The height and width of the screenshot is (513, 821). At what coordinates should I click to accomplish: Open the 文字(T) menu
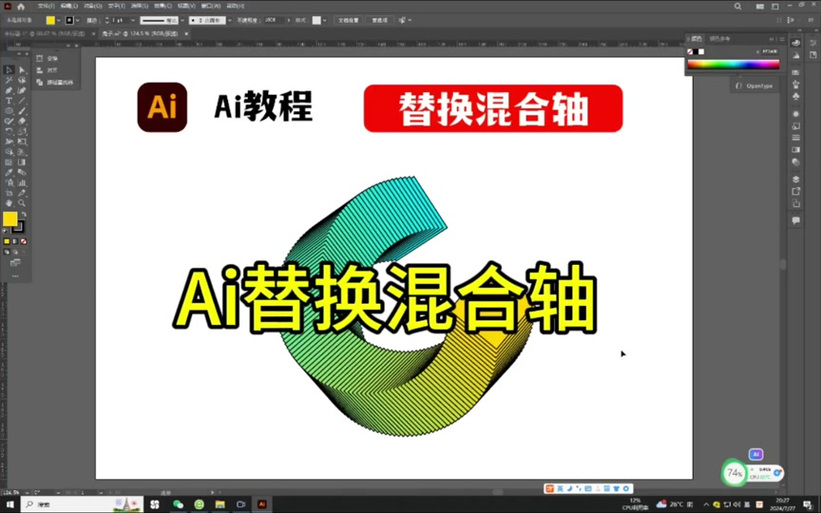point(116,6)
